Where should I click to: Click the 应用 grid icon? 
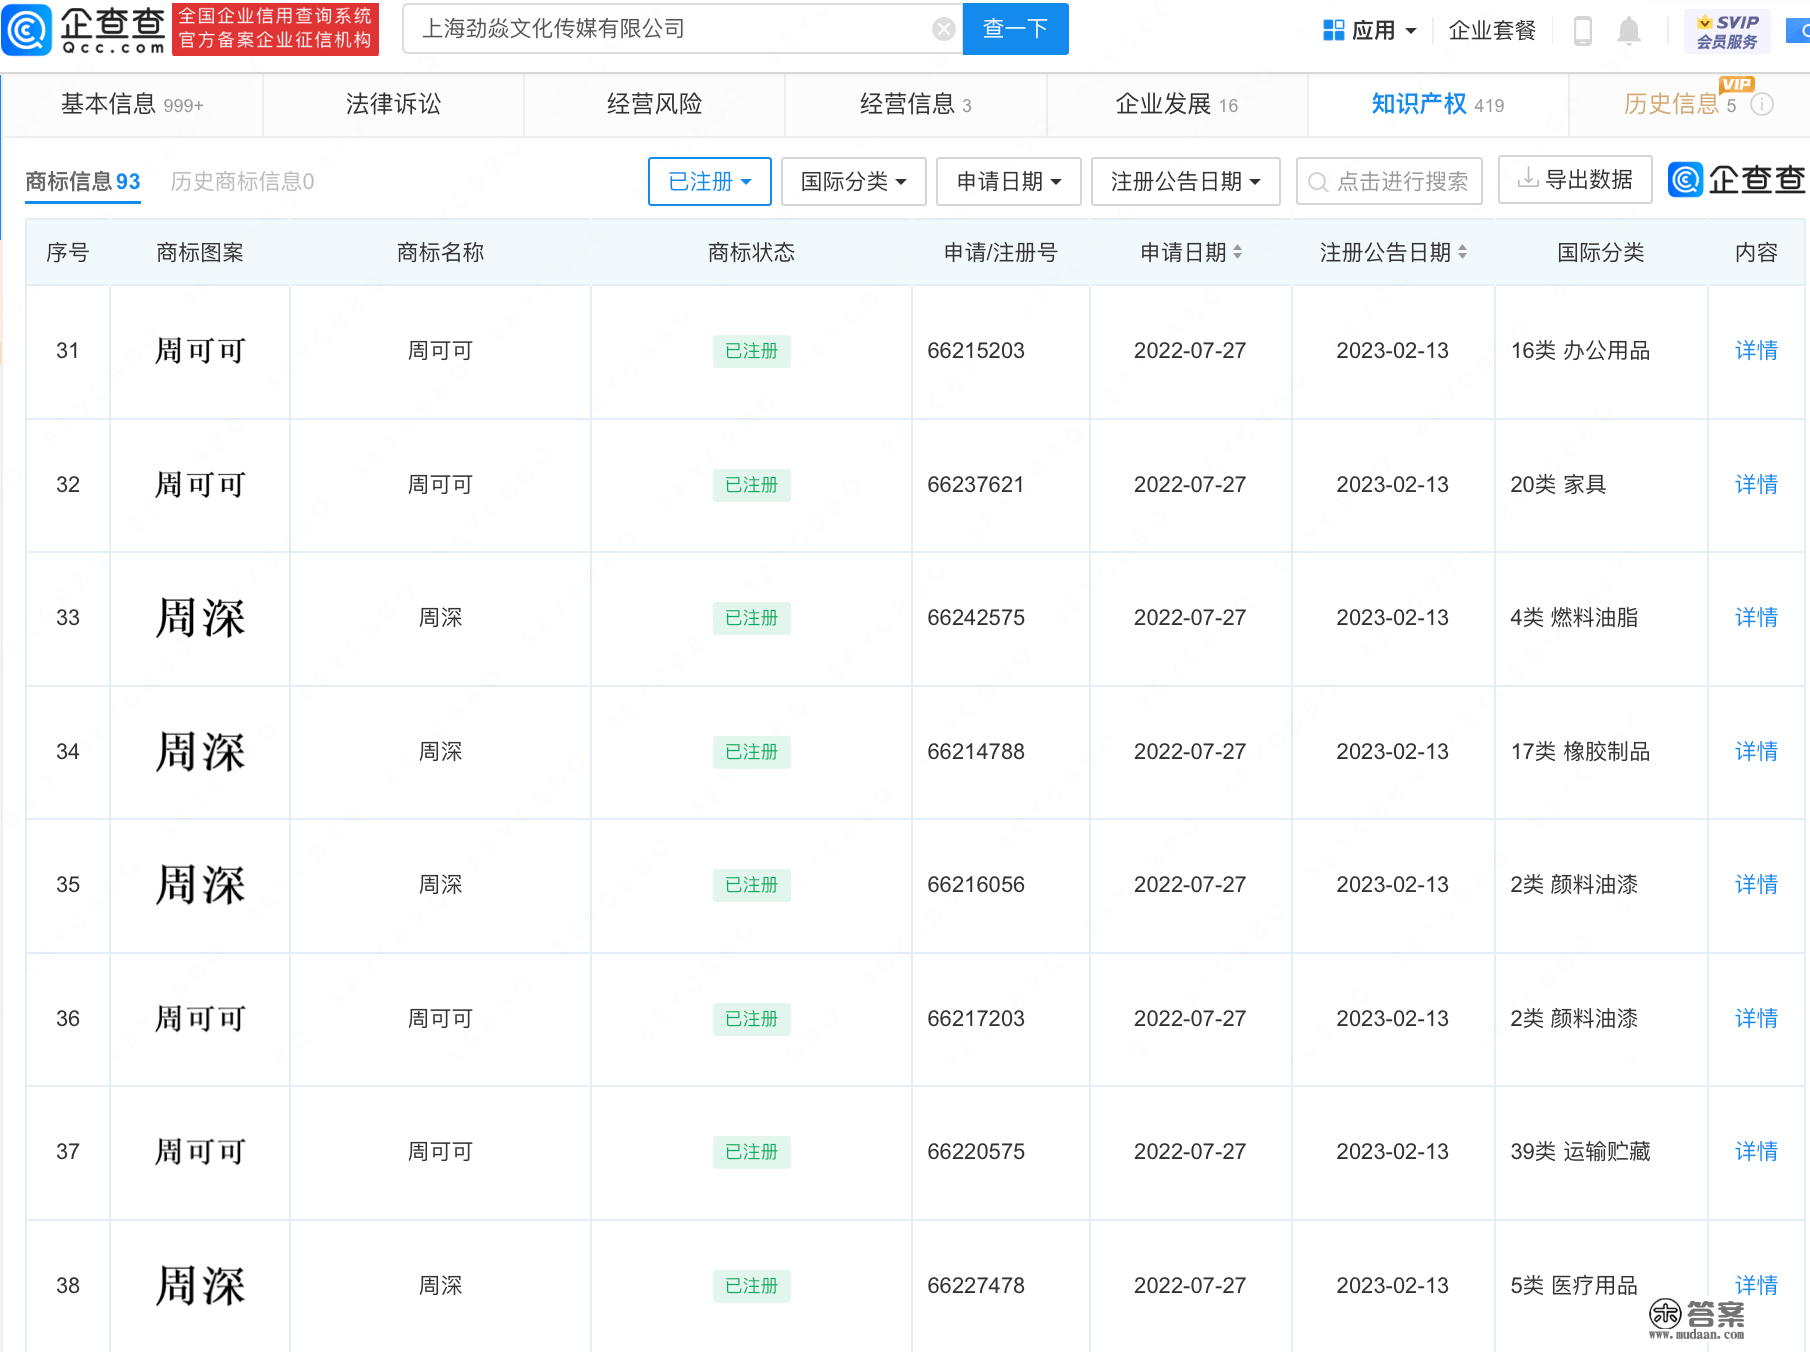pyautogui.click(x=1334, y=30)
